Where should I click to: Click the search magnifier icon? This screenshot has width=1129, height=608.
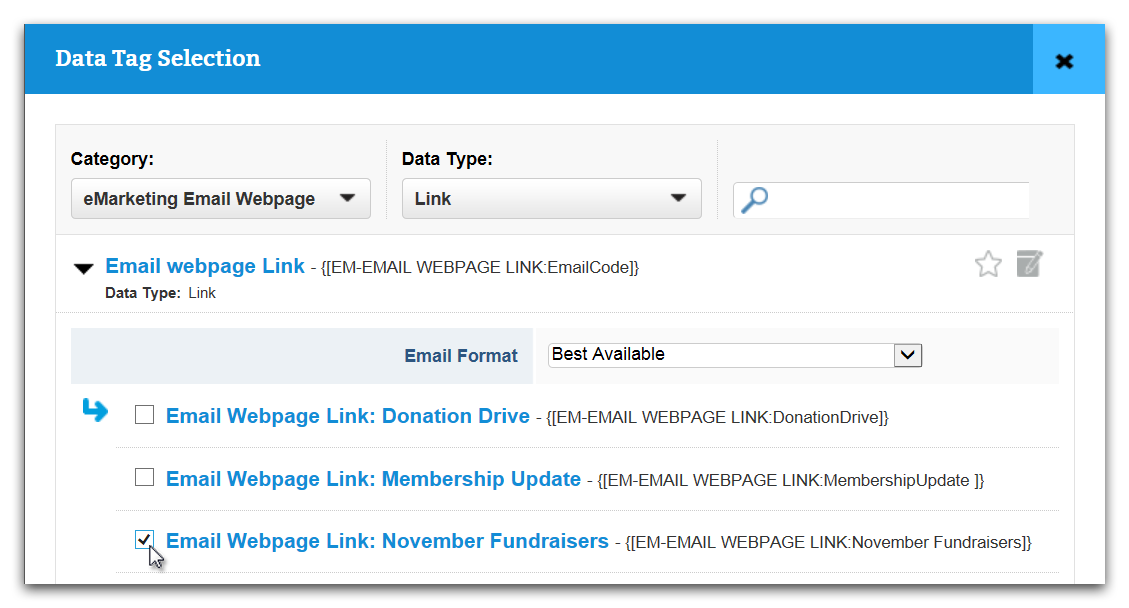pos(755,200)
